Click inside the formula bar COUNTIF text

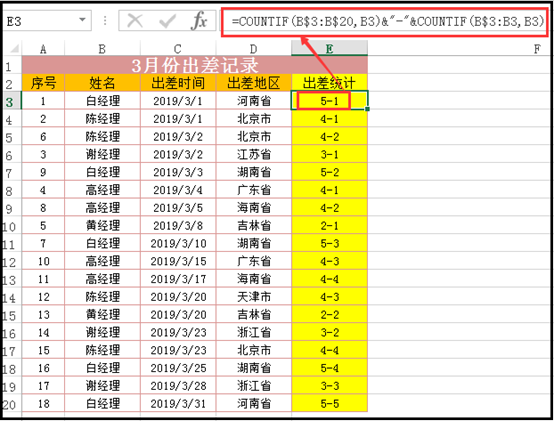[387, 22]
